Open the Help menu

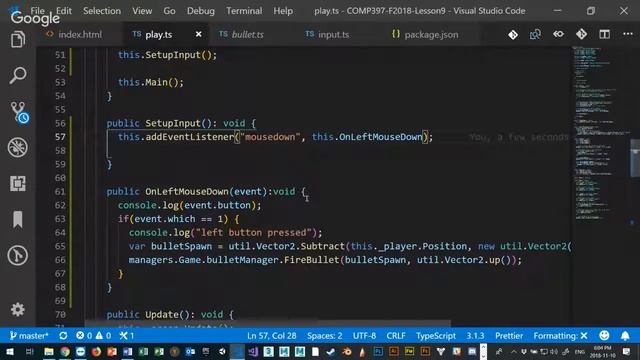point(283,11)
